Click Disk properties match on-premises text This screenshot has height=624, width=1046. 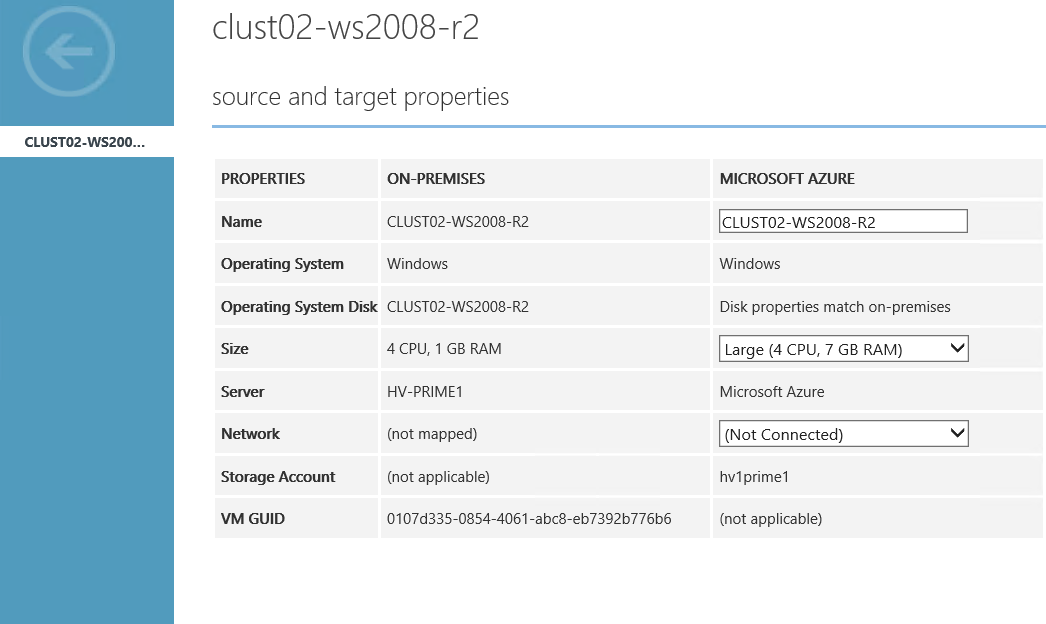pyautogui.click(x=835, y=307)
